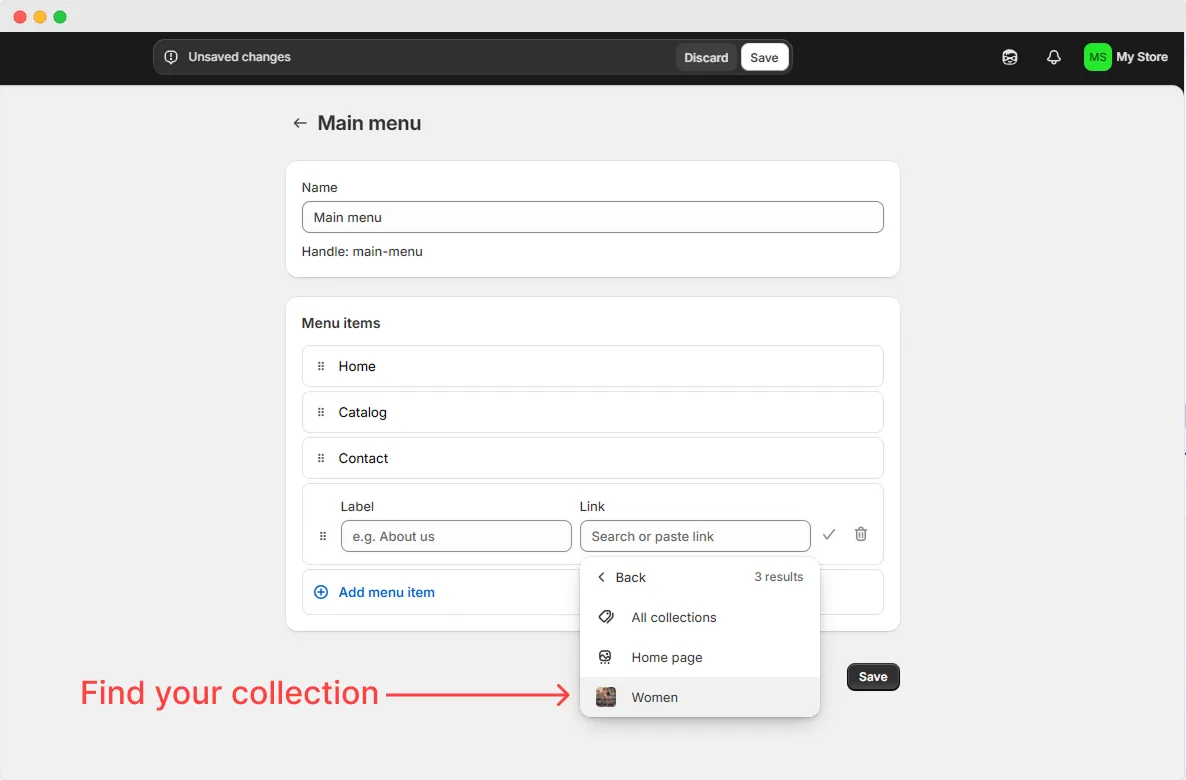Image resolution: width=1186 pixels, height=780 pixels.
Task: Click the back arrow beside Main menu heading
Action: [x=299, y=122]
